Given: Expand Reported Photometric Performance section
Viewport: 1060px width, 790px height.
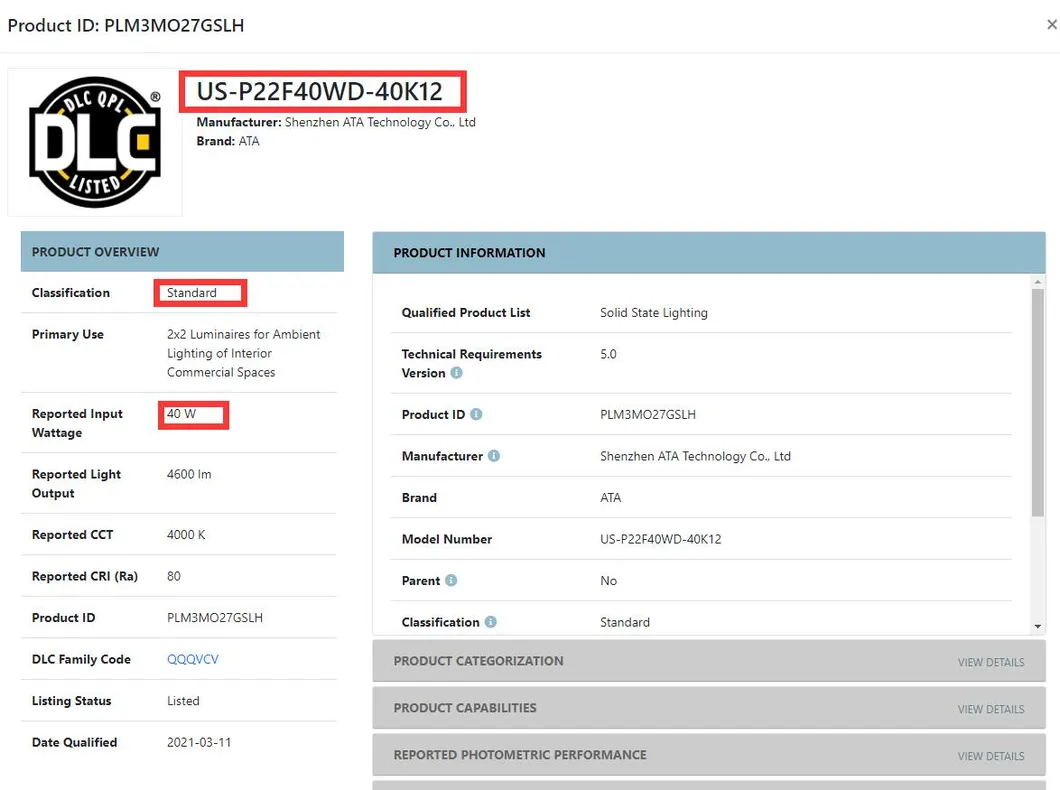Looking at the screenshot, I should point(708,755).
